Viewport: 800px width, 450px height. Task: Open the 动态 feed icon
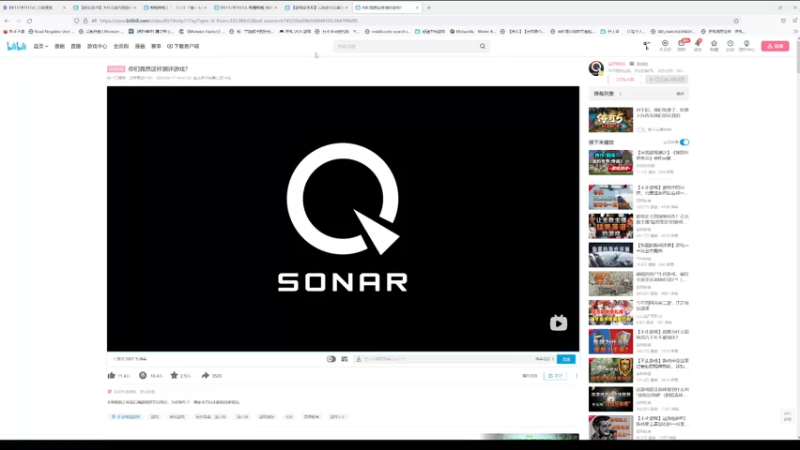pos(698,45)
